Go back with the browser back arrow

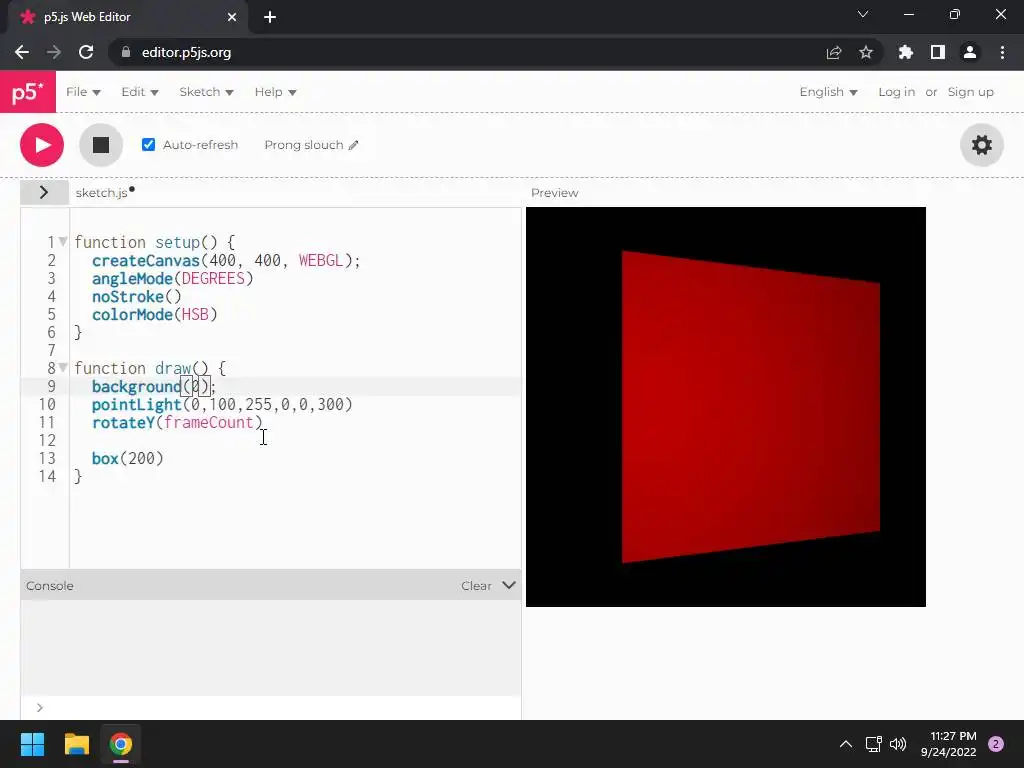tap(22, 52)
